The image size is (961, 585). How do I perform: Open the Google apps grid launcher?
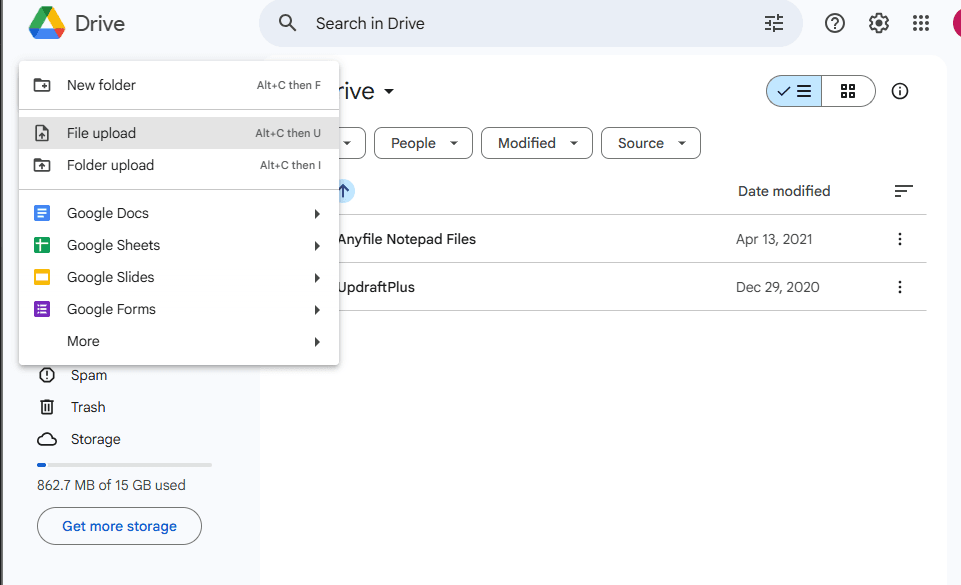pos(921,23)
